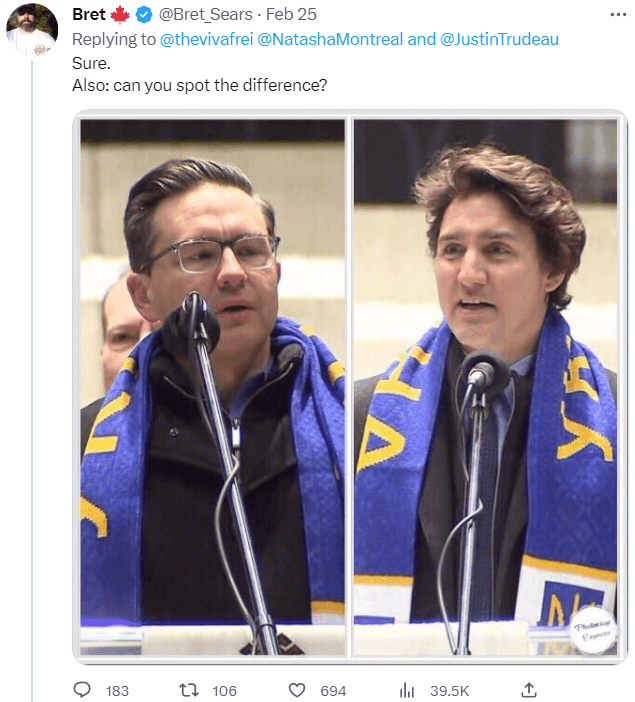Open the left photo with glasses
The height and width of the screenshot is (702, 635).
[x=213, y=387]
